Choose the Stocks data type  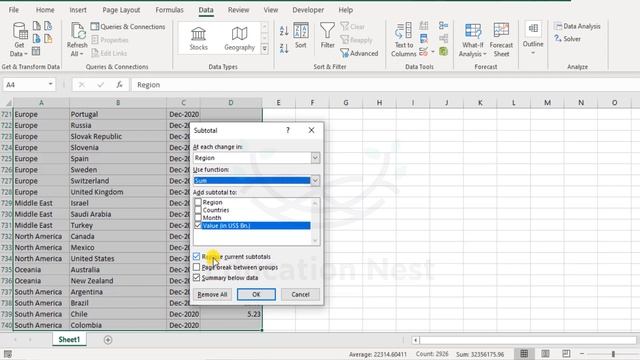tap(198, 38)
